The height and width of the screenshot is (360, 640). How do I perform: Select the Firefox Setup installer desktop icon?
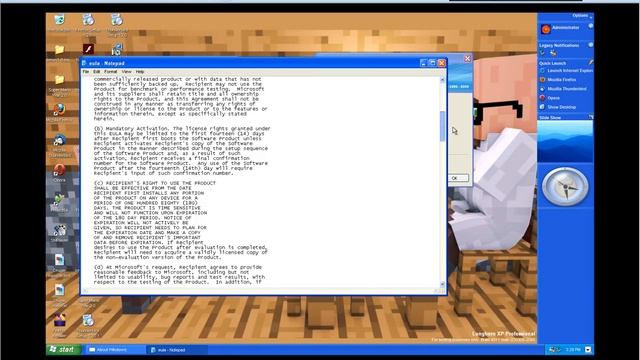tap(88, 20)
